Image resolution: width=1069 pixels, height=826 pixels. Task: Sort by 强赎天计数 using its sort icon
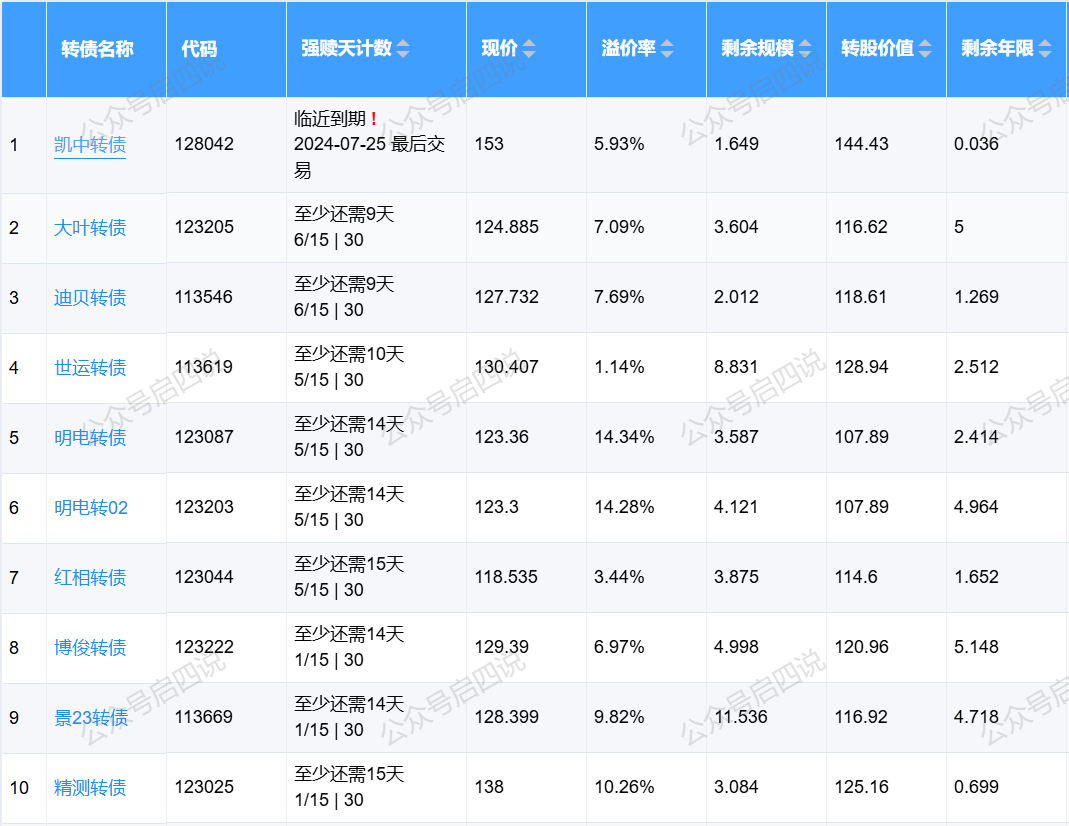403,49
